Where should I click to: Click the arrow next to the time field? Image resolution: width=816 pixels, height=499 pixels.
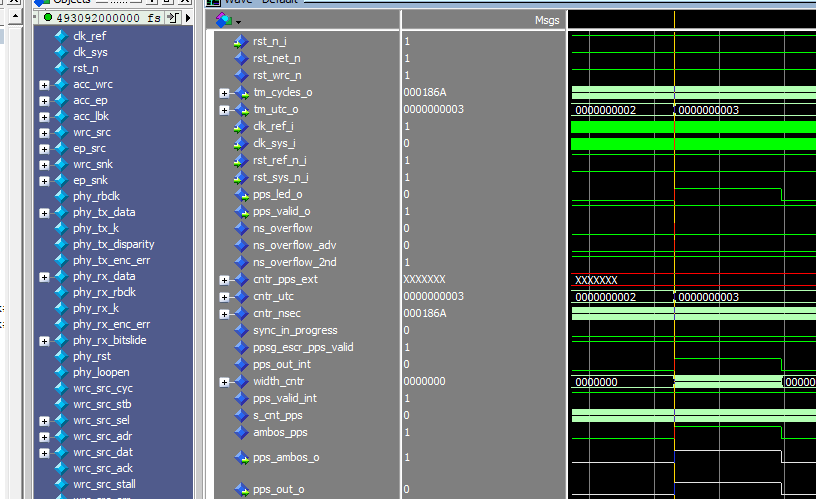(188, 18)
